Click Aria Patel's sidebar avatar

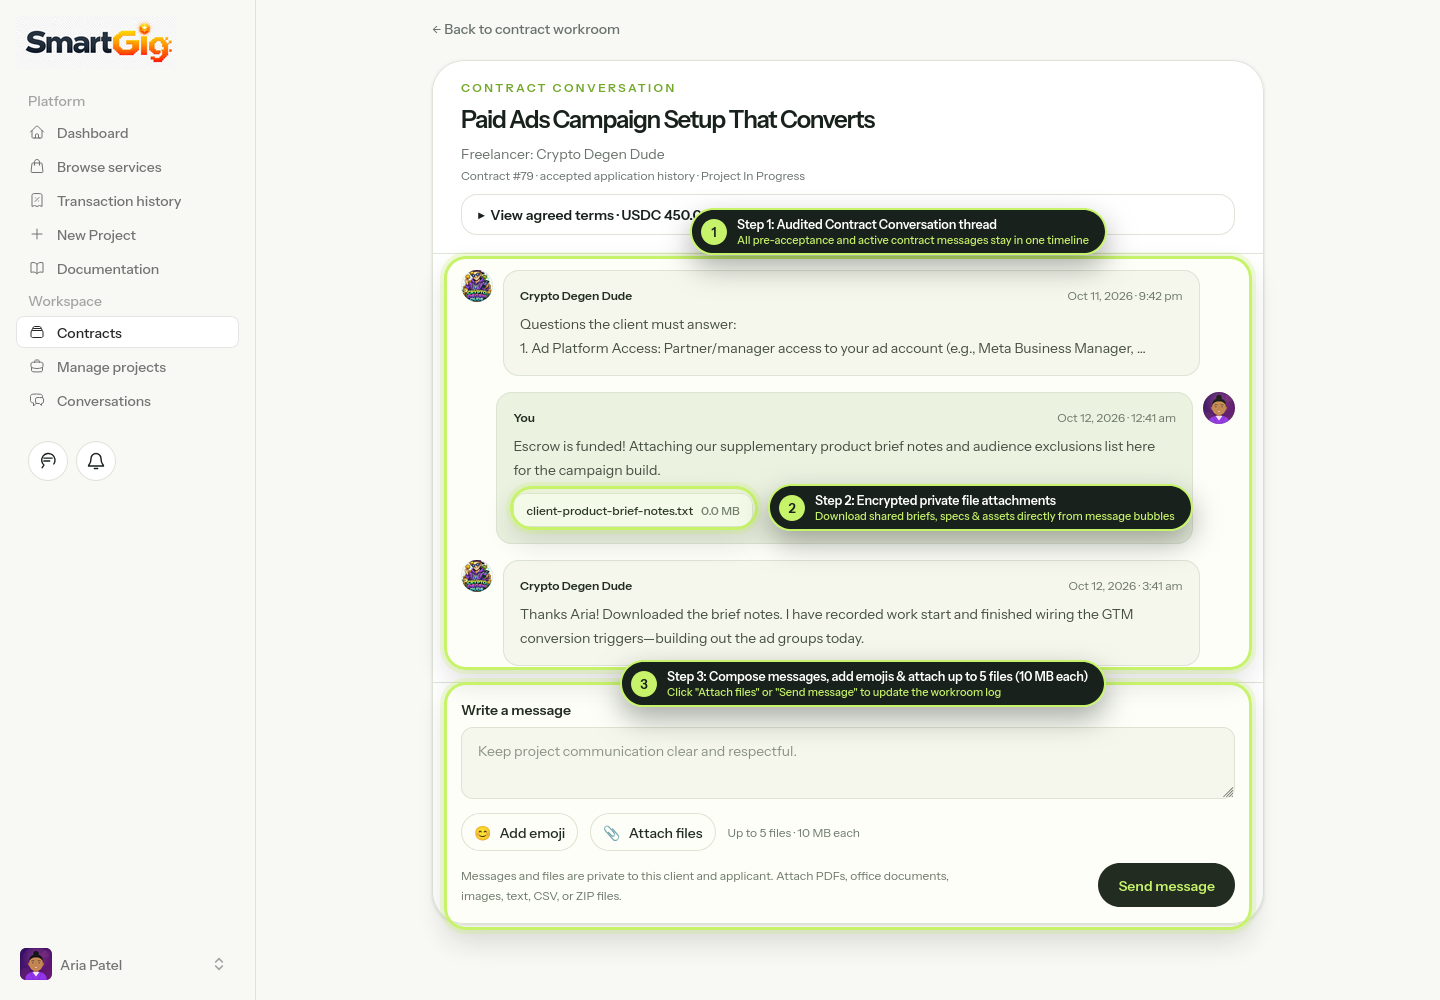[x=36, y=965]
